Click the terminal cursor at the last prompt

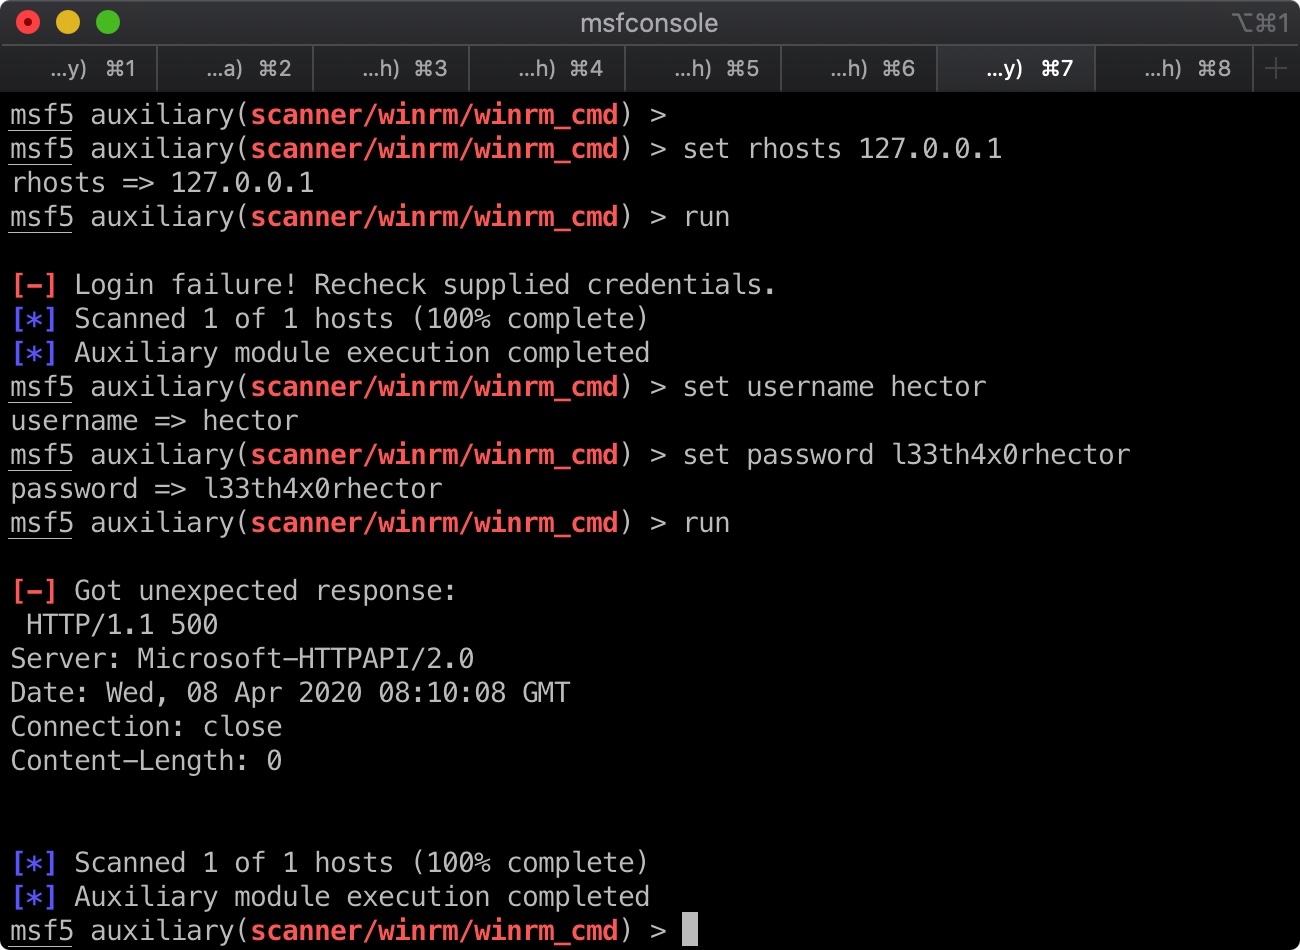tap(690, 930)
